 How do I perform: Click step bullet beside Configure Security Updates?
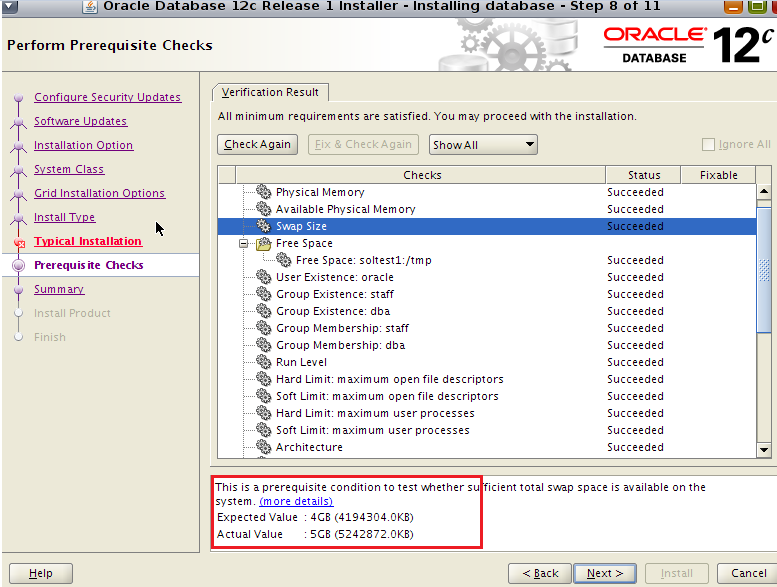pyautogui.click(x=18, y=98)
